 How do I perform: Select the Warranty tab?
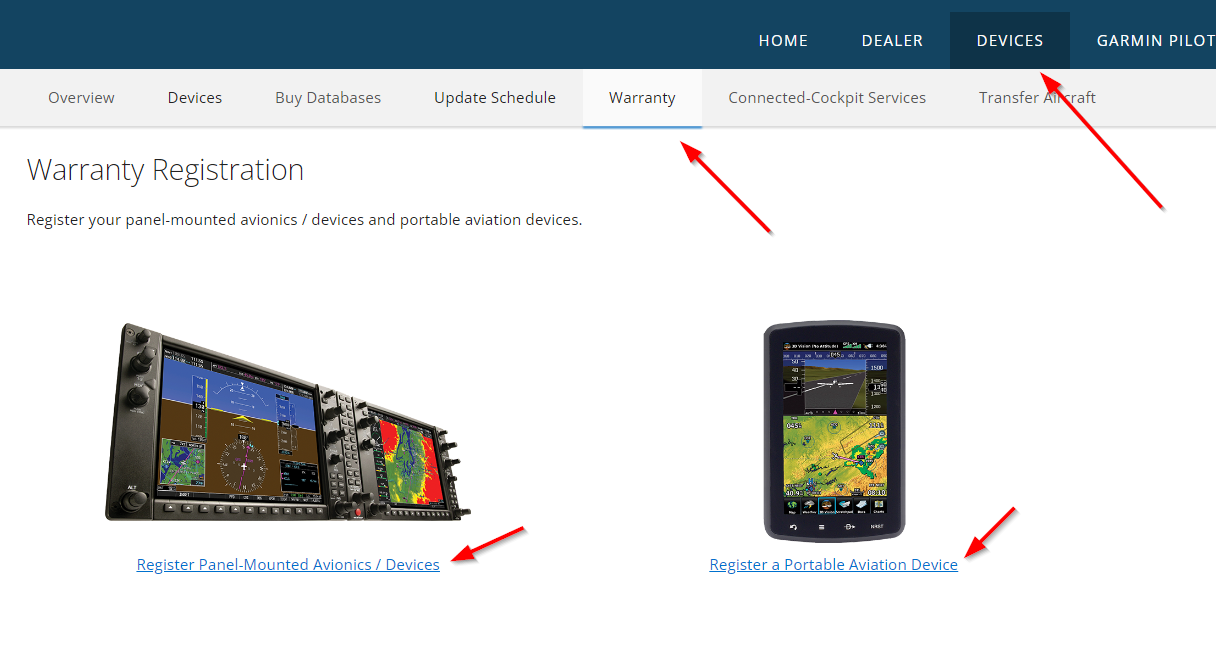pyautogui.click(x=642, y=98)
